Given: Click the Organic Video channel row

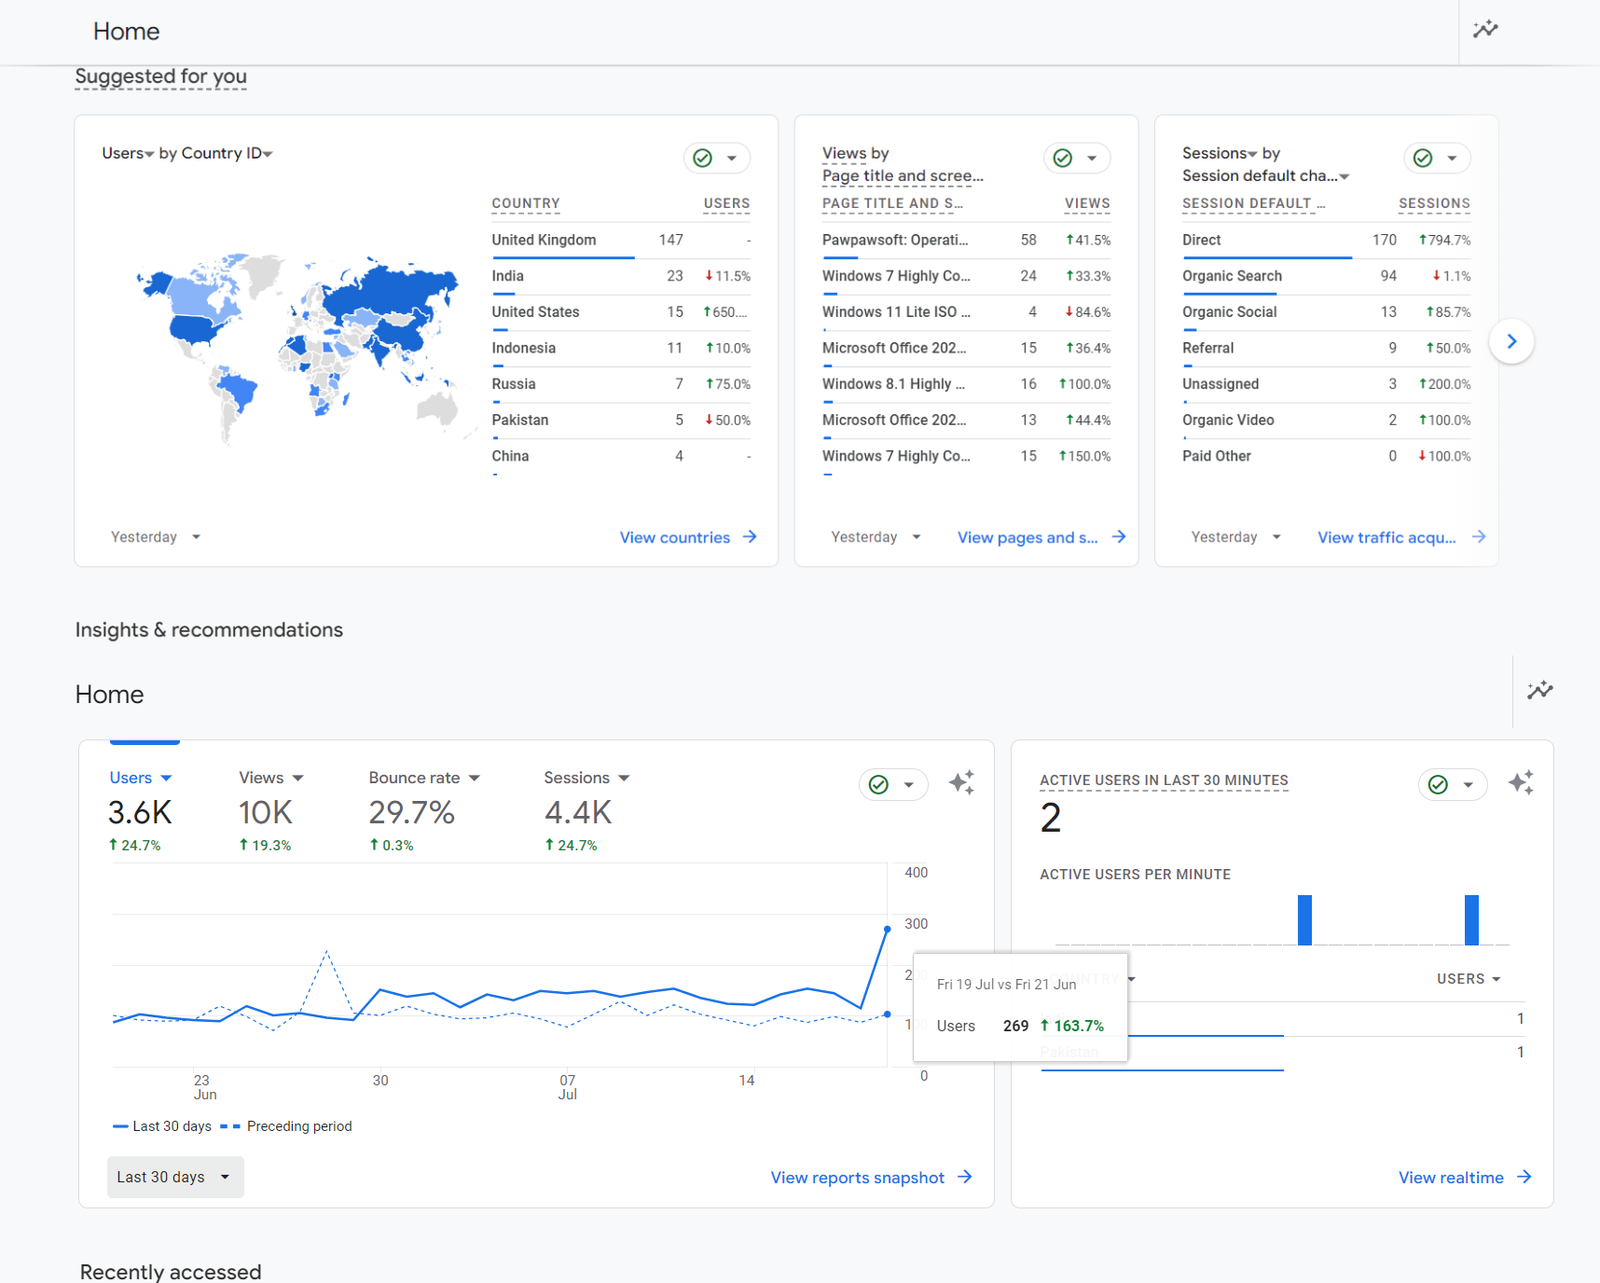Looking at the screenshot, I should 1326,420.
